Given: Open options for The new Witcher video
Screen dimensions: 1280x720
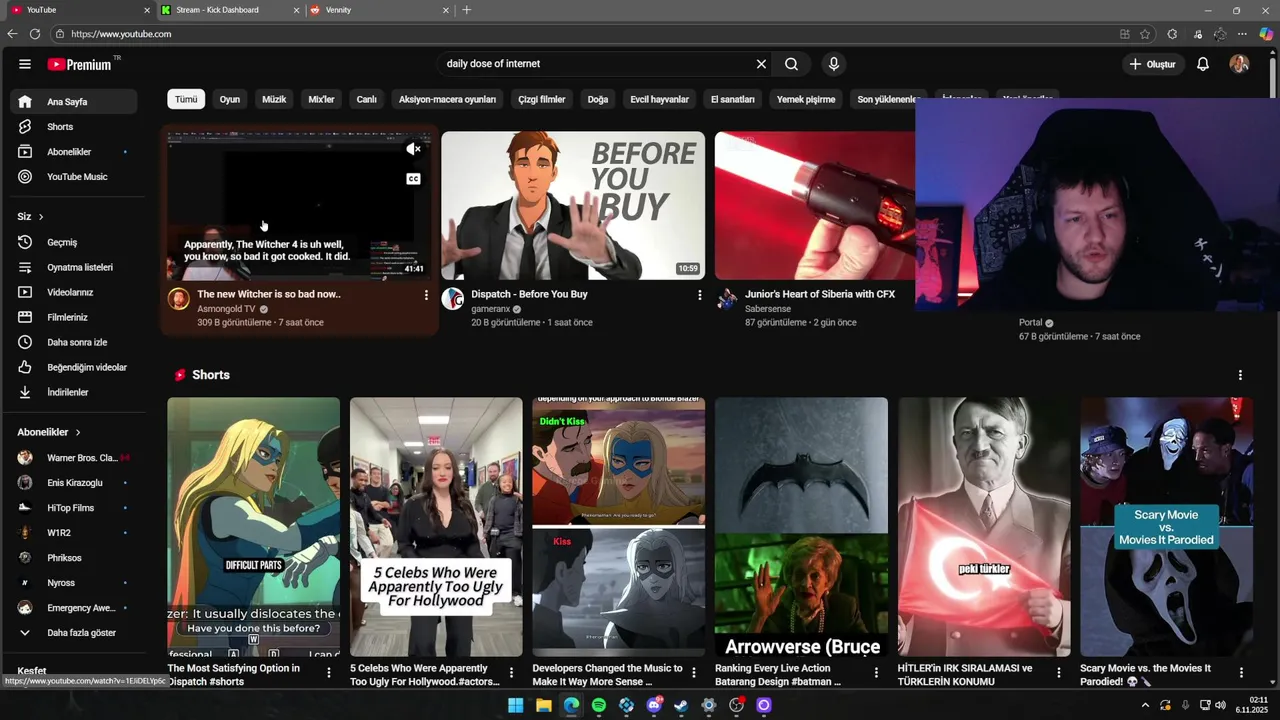Looking at the screenshot, I should (x=426, y=295).
